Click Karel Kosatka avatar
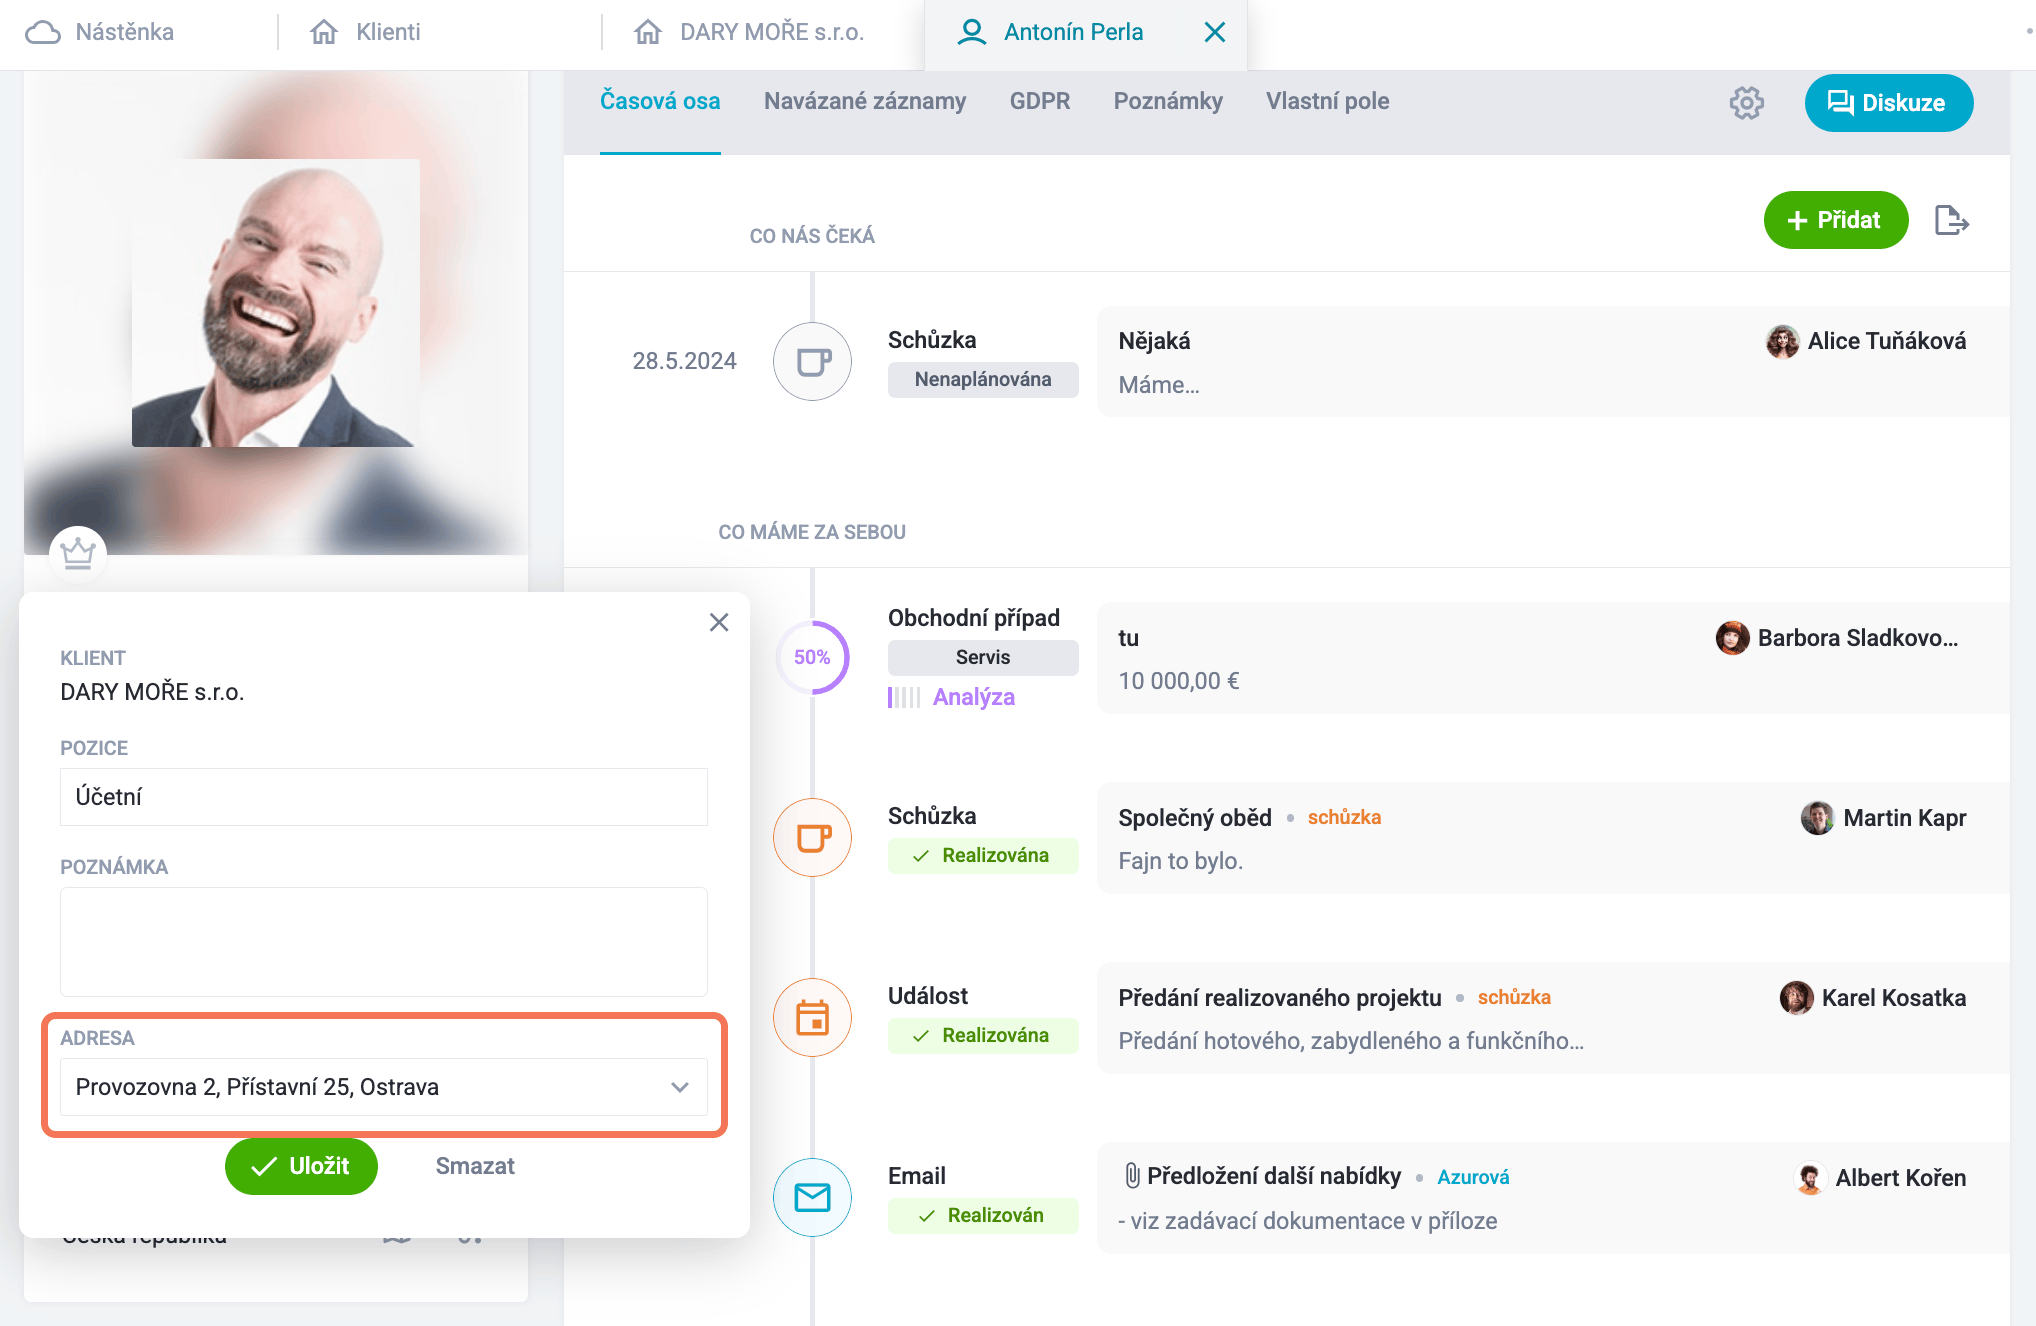The image size is (2036, 1326). click(1796, 998)
